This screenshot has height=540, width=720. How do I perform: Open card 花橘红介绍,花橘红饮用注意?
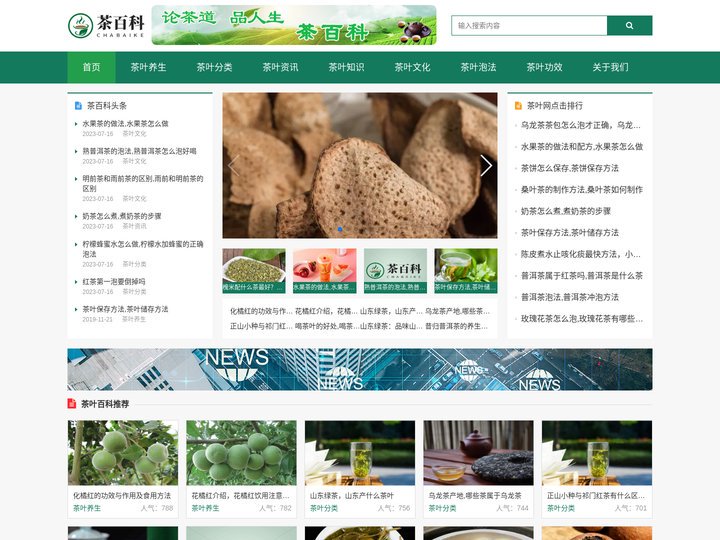(241, 467)
